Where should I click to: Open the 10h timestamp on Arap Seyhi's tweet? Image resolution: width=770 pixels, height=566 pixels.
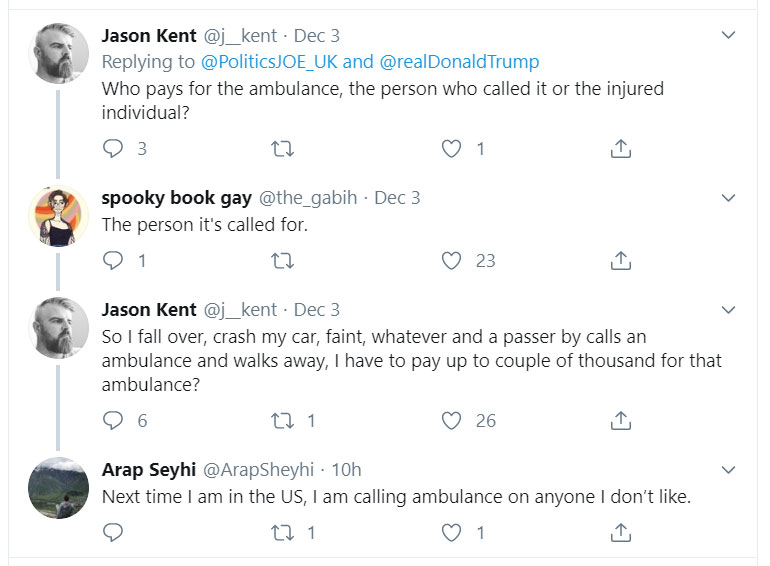point(345,470)
